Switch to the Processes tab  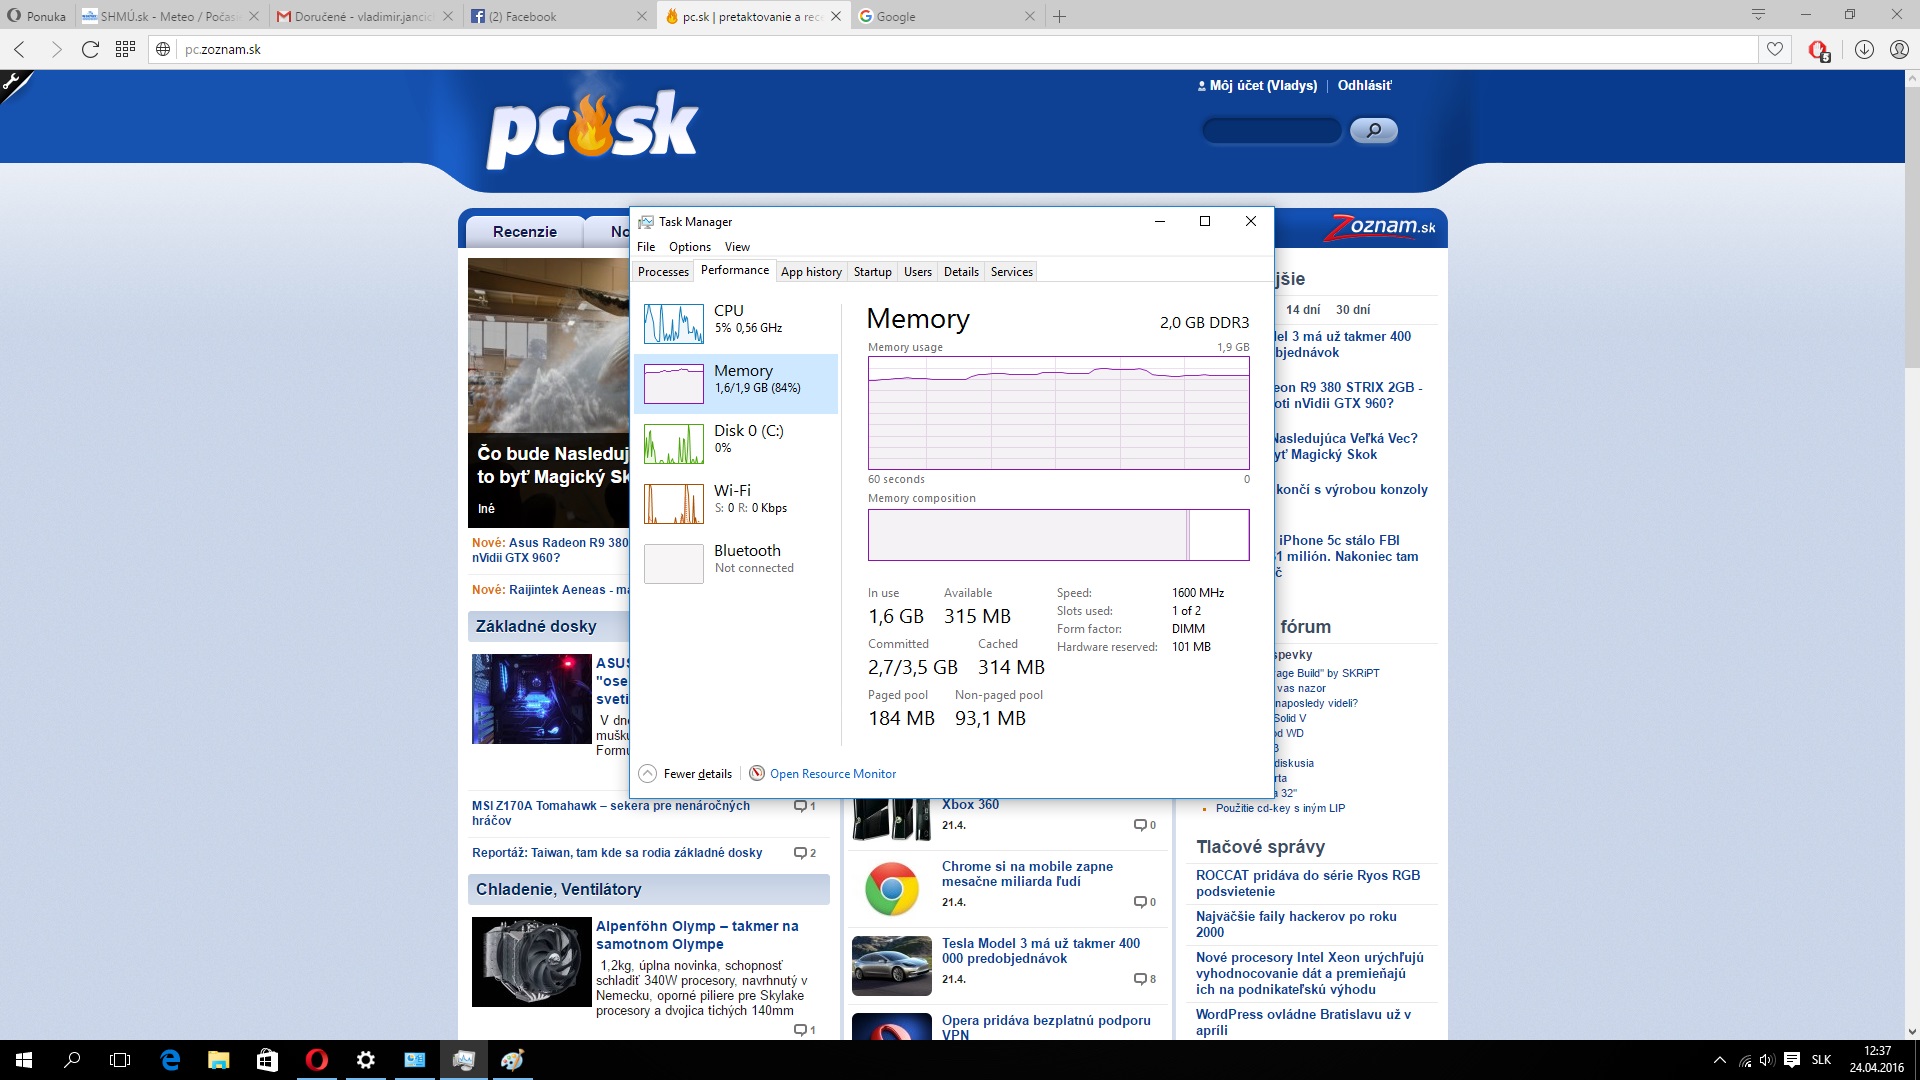[663, 272]
